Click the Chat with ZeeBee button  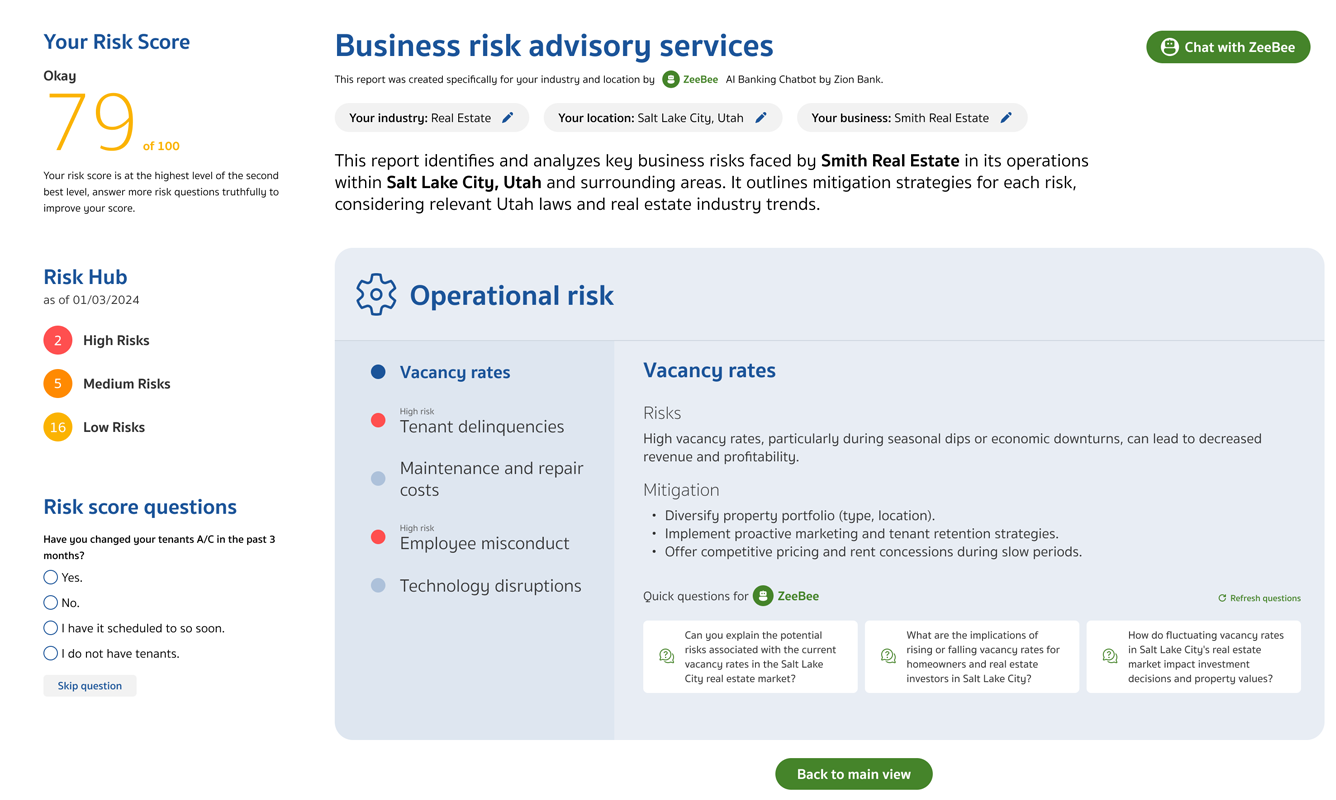[x=1227, y=47]
